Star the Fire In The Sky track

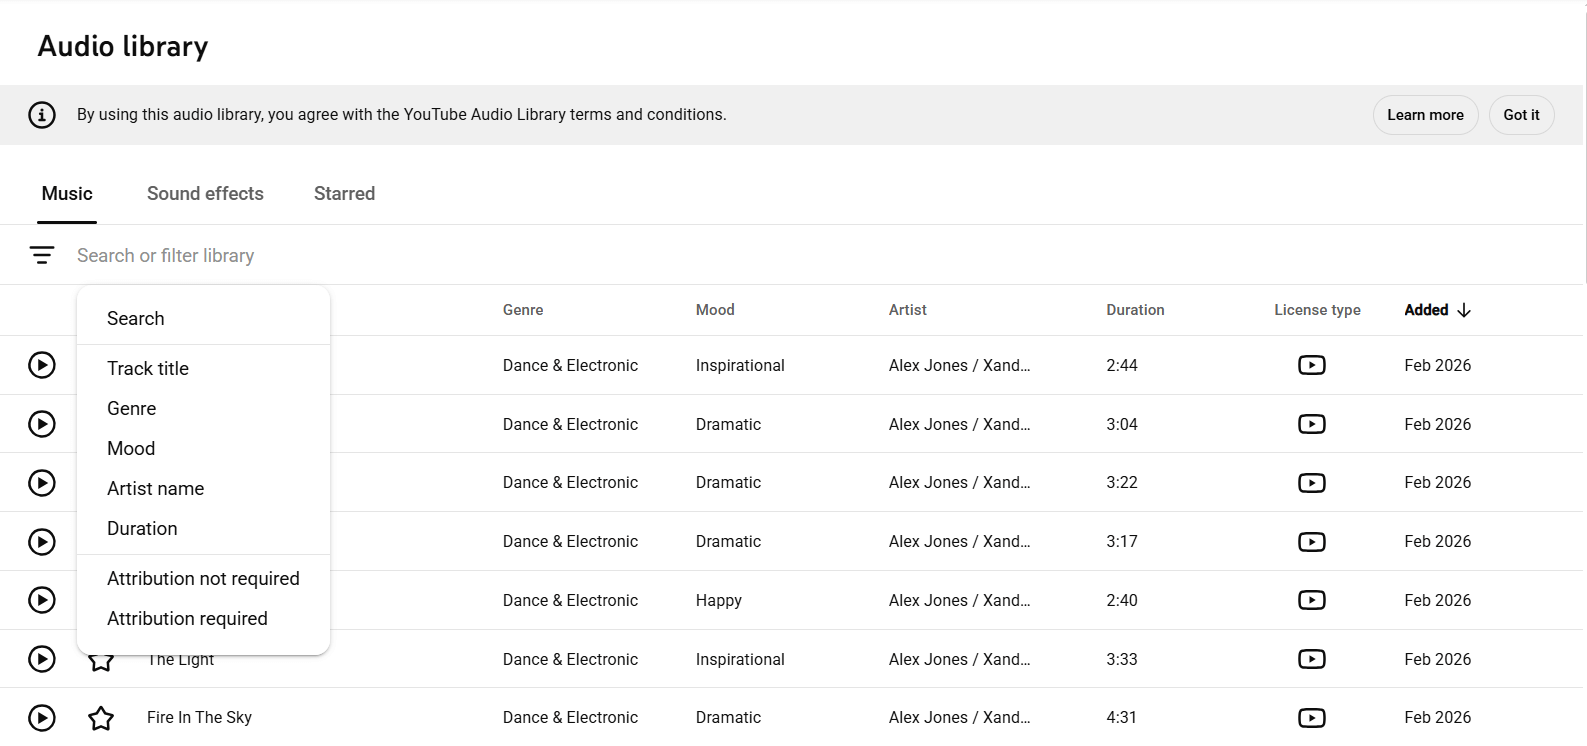tap(101, 718)
